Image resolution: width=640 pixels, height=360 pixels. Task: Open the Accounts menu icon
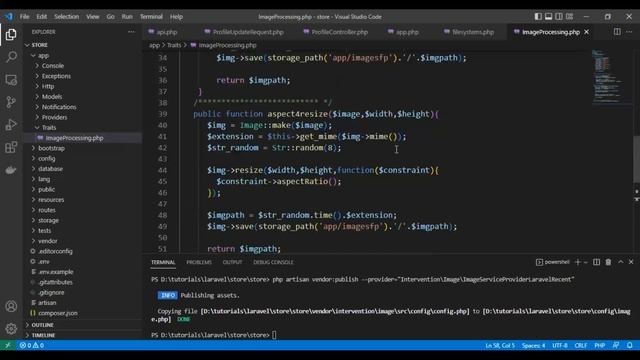[x=11, y=306]
